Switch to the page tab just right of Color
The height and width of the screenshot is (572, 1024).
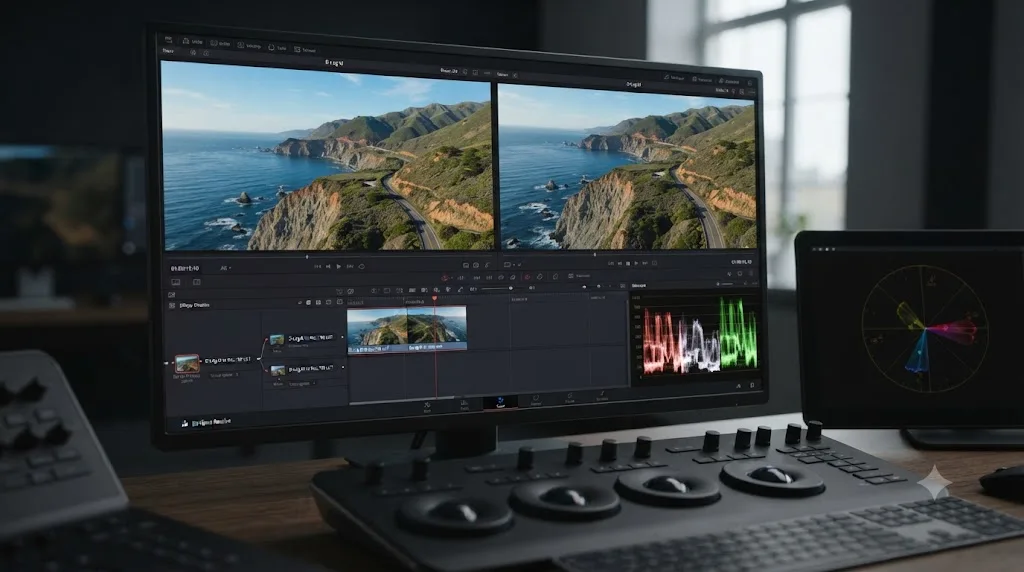tap(536, 400)
